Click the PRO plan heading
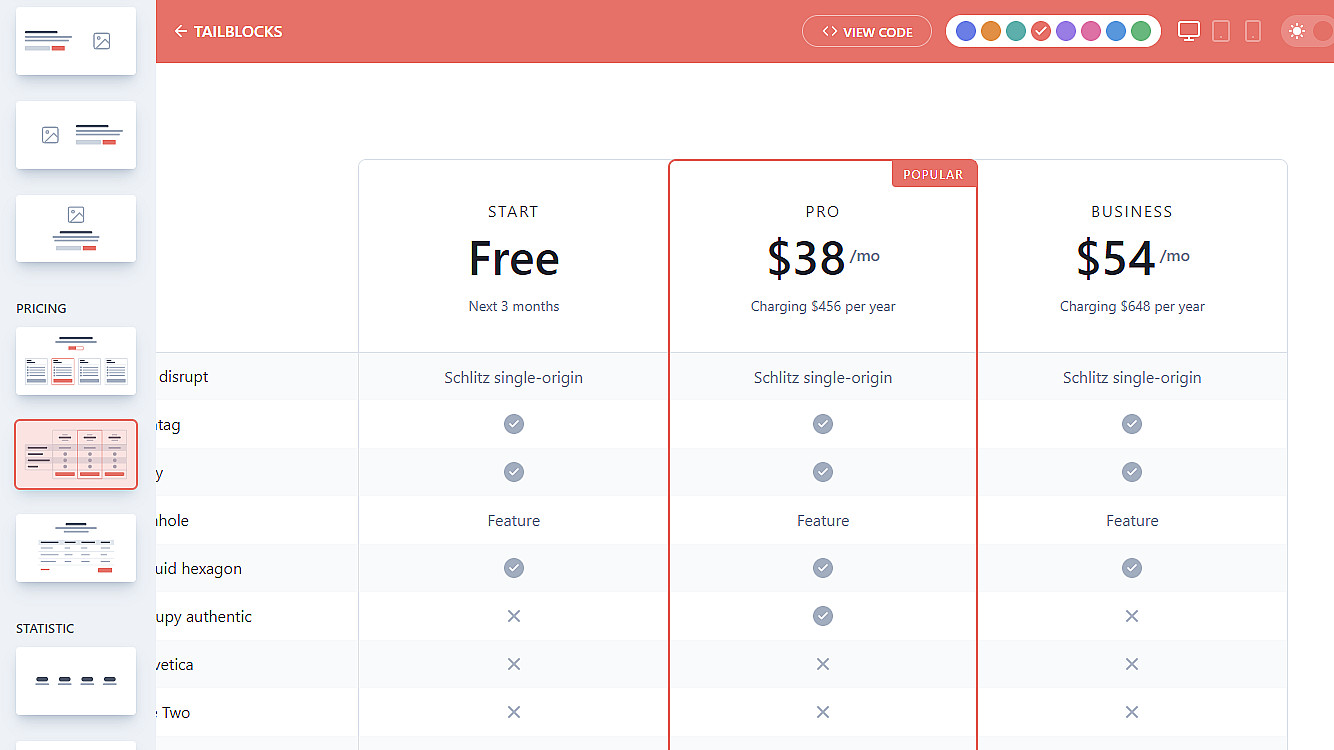Image resolution: width=1334 pixels, height=750 pixels. click(823, 212)
